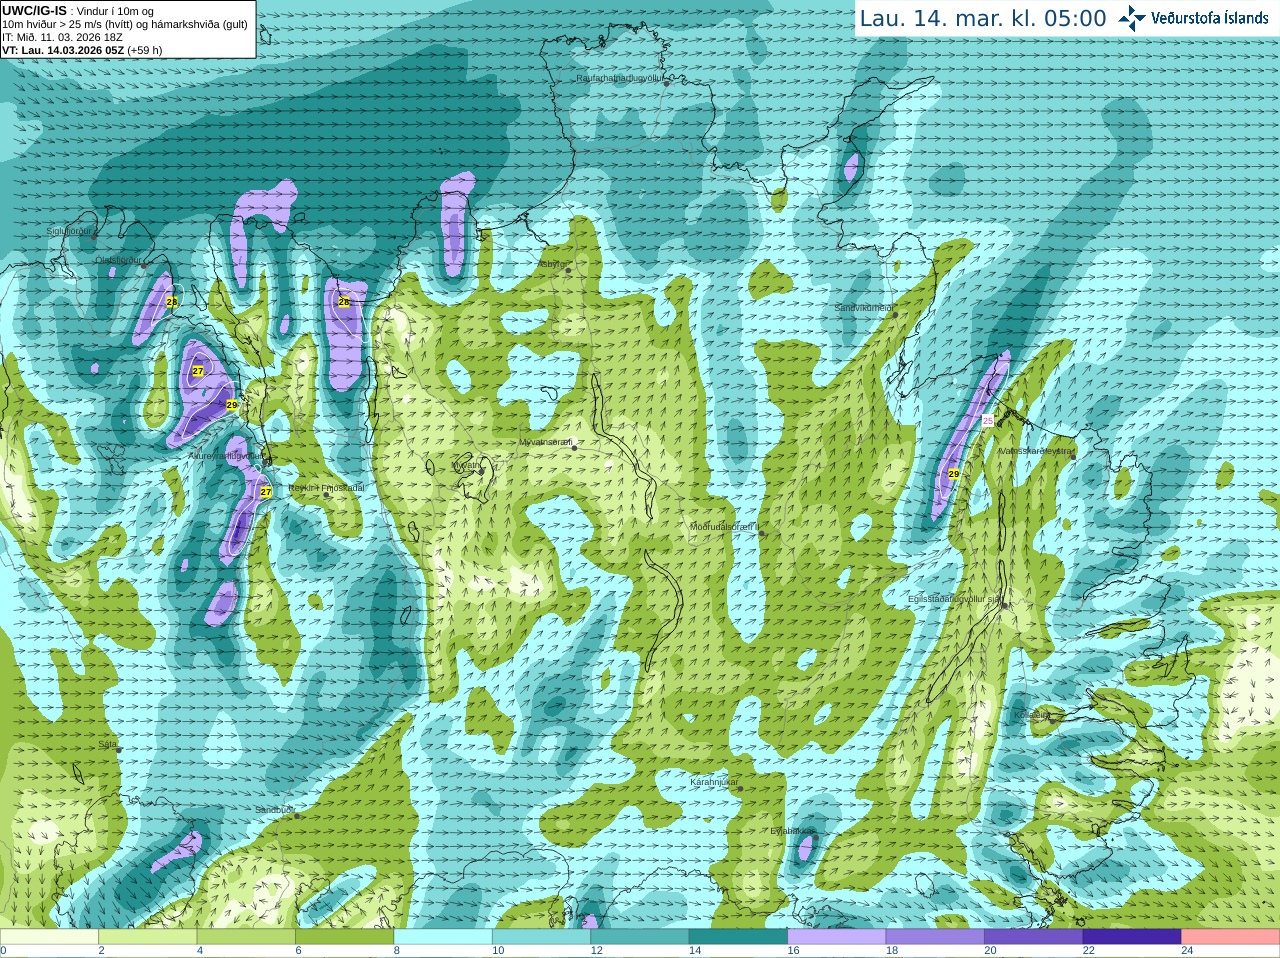Select the VT: Lau. 14.03.2026 05Z (+59 h) line
Image resolution: width=1280 pixels, height=958 pixels.
(82, 50)
